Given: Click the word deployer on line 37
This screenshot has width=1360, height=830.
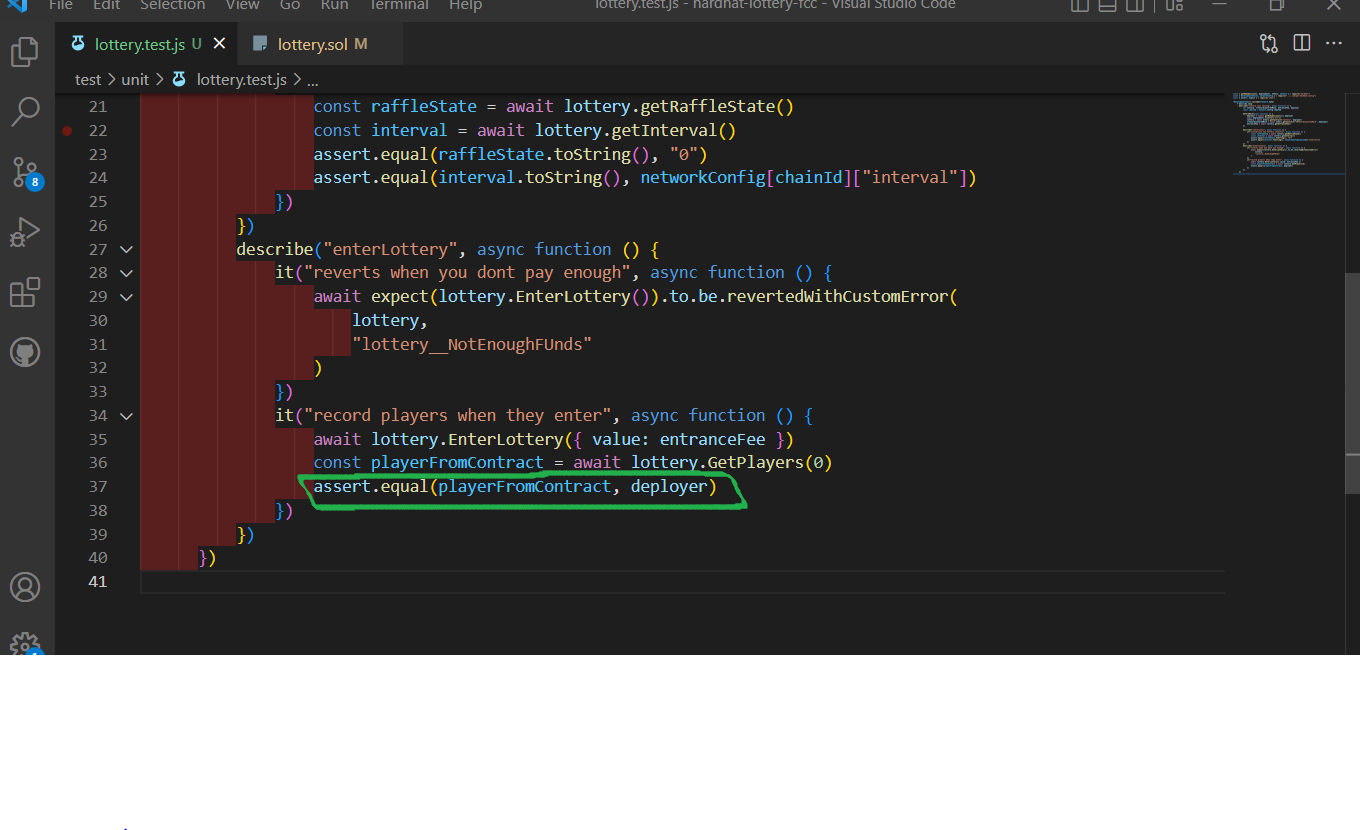Looking at the screenshot, I should [x=669, y=486].
